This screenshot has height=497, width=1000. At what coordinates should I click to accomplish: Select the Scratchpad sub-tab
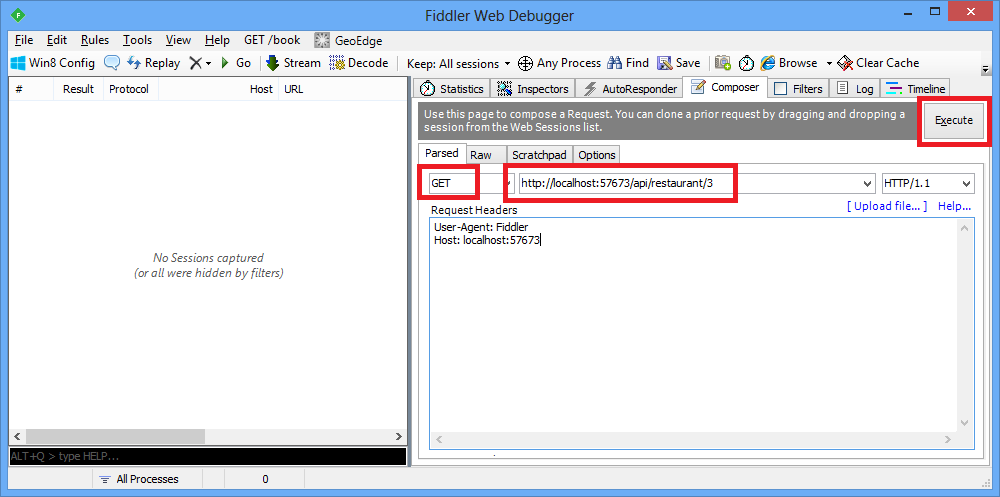(x=540, y=155)
